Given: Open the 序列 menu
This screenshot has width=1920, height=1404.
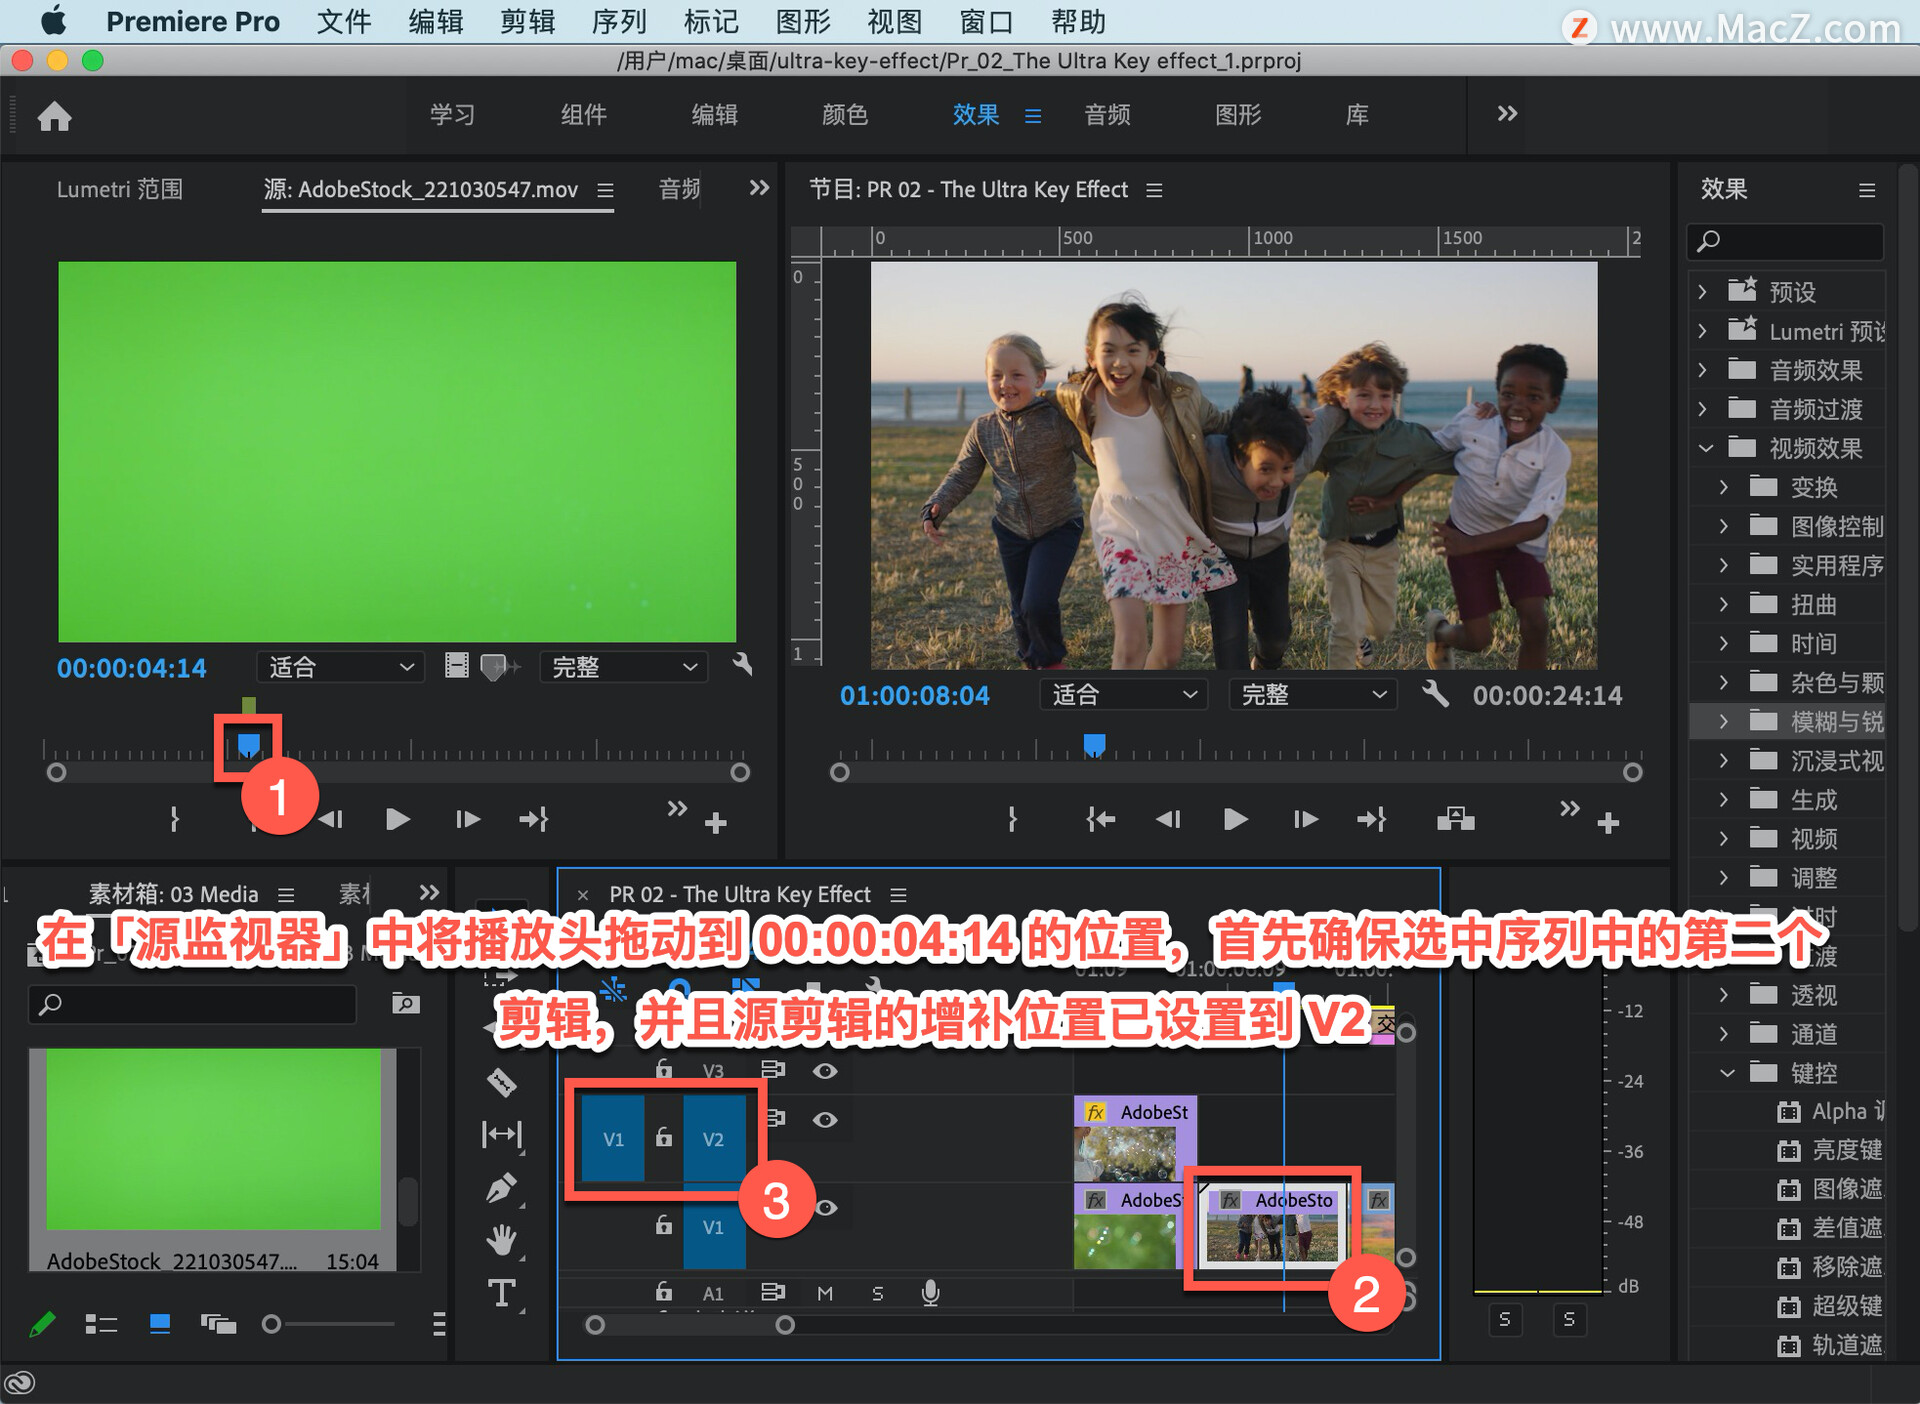Looking at the screenshot, I should pos(618,22).
